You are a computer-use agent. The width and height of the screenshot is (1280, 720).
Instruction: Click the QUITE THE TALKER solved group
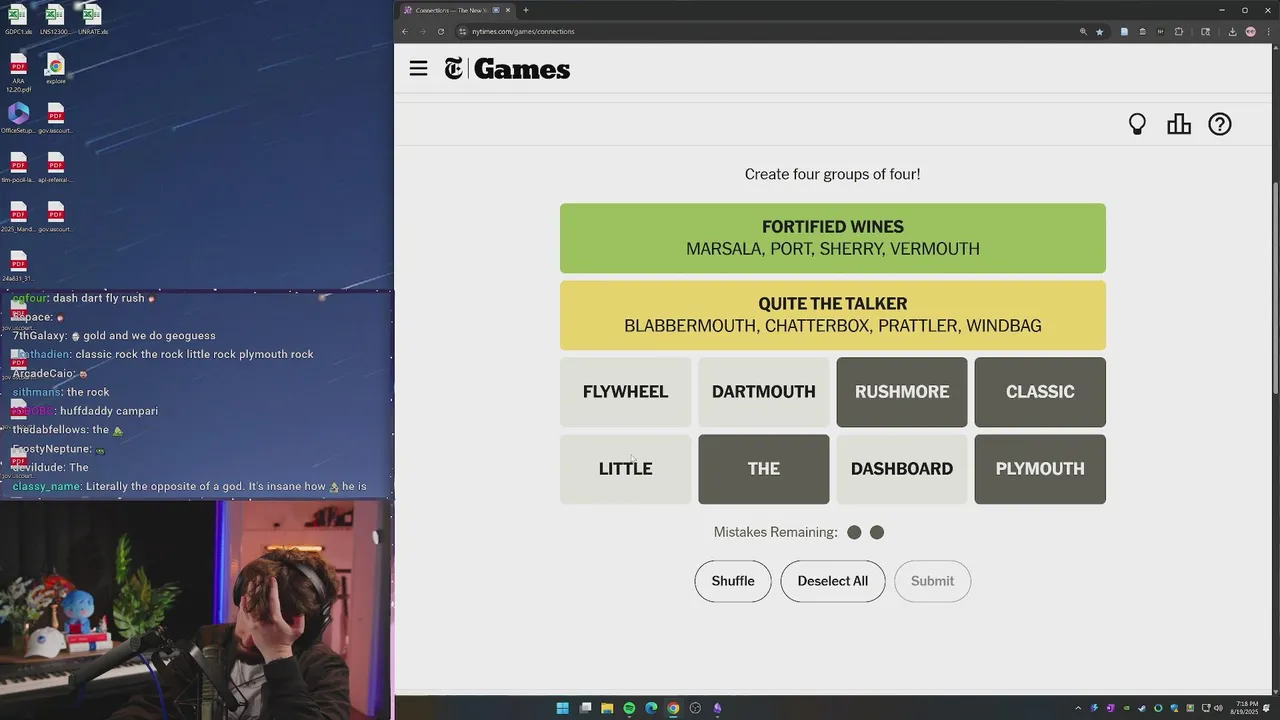(x=833, y=315)
